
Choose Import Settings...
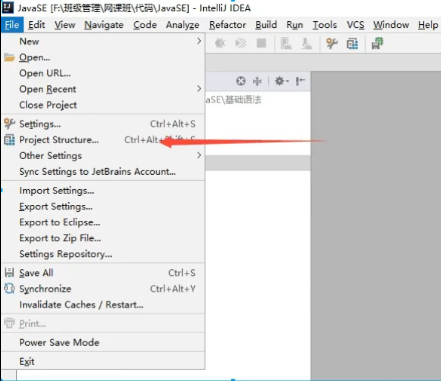point(103,191)
